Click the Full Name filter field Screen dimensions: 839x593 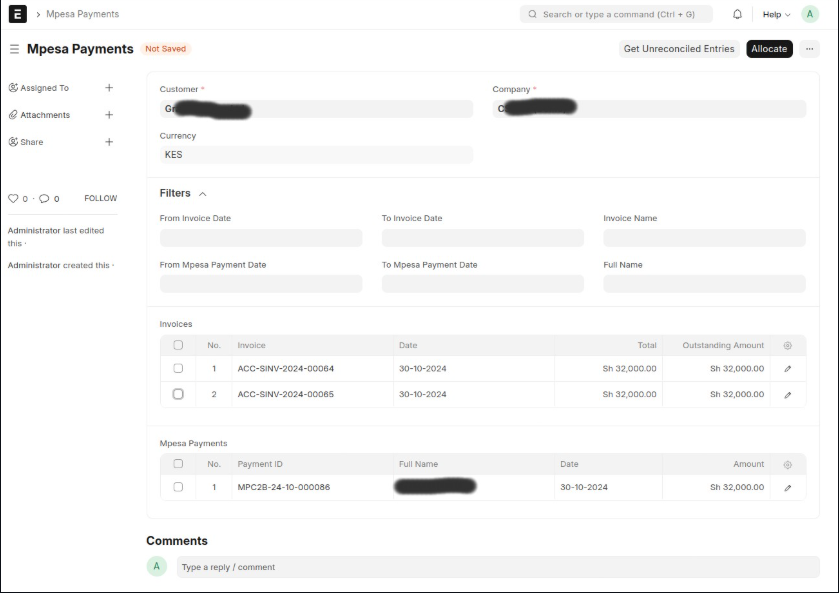704,284
